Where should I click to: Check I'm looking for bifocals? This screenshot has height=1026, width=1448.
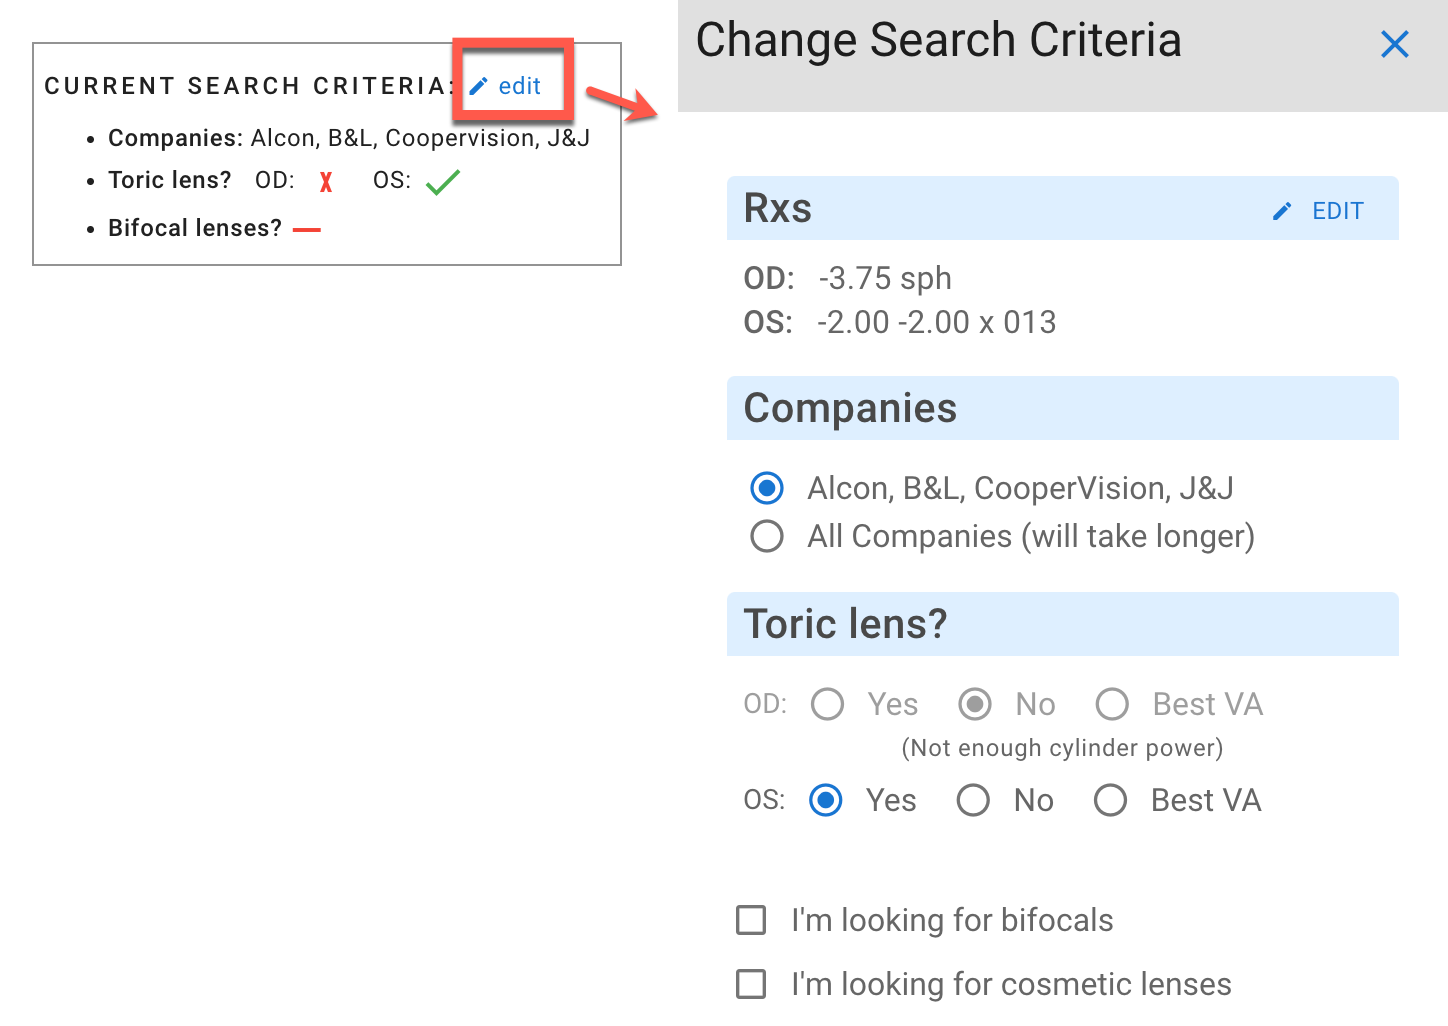(751, 920)
